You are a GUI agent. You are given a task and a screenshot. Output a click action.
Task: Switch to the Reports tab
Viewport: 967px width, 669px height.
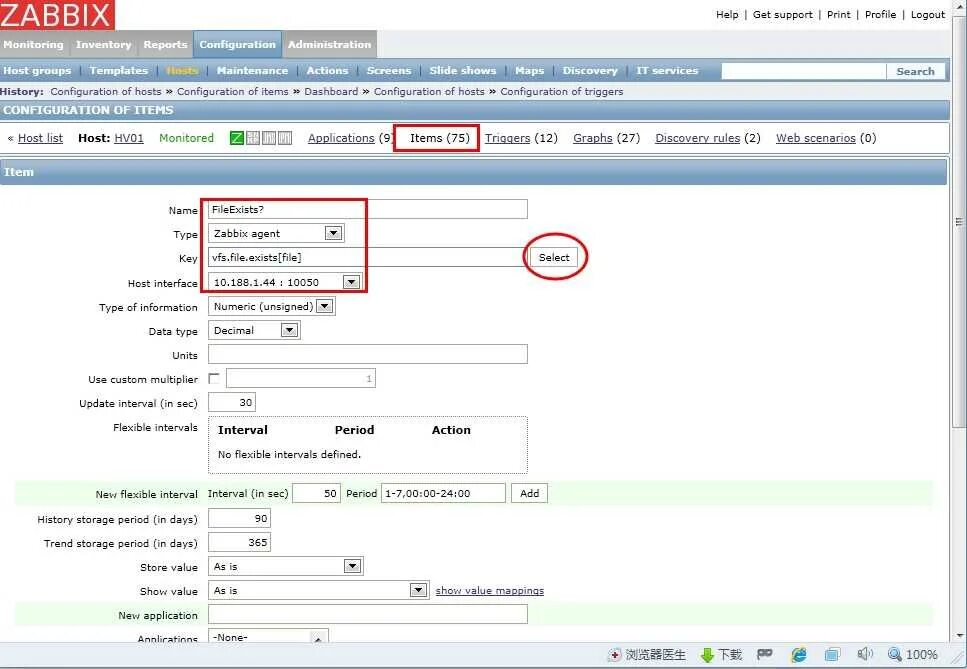tap(165, 44)
